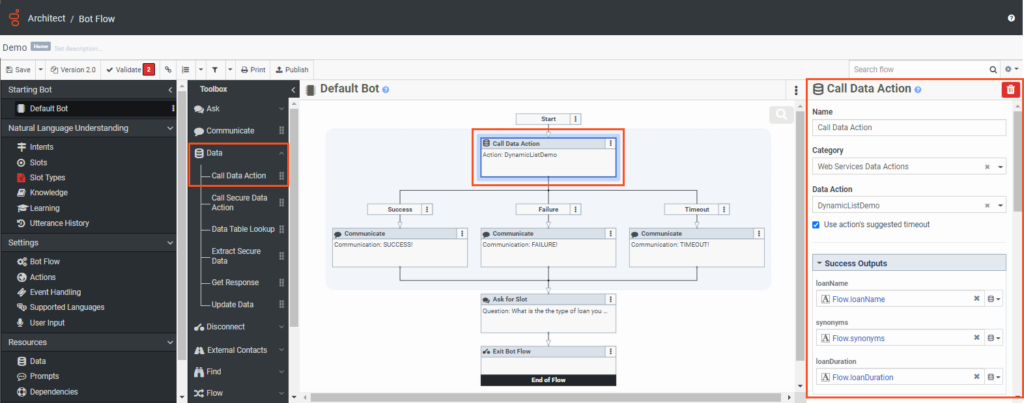Click the link chain toolbar icon
The height and width of the screenshot is (403, 1024).
[168, 69]
